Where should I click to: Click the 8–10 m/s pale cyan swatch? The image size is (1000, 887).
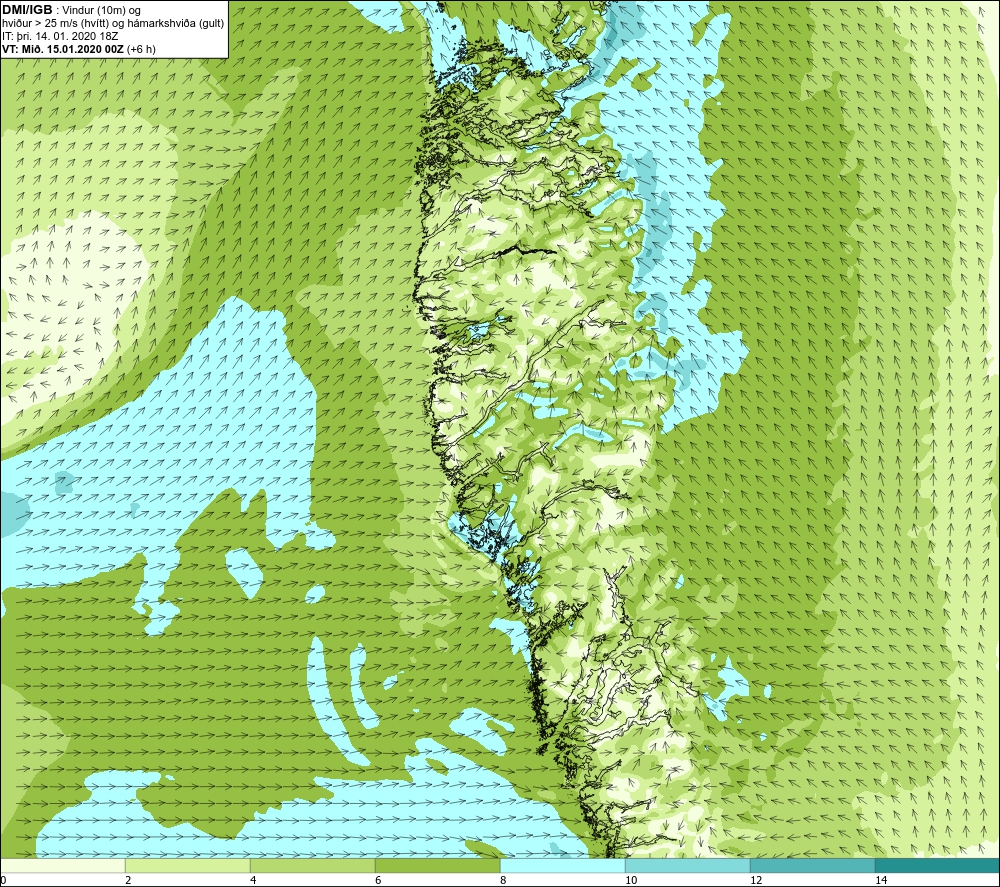pos(562,866)
